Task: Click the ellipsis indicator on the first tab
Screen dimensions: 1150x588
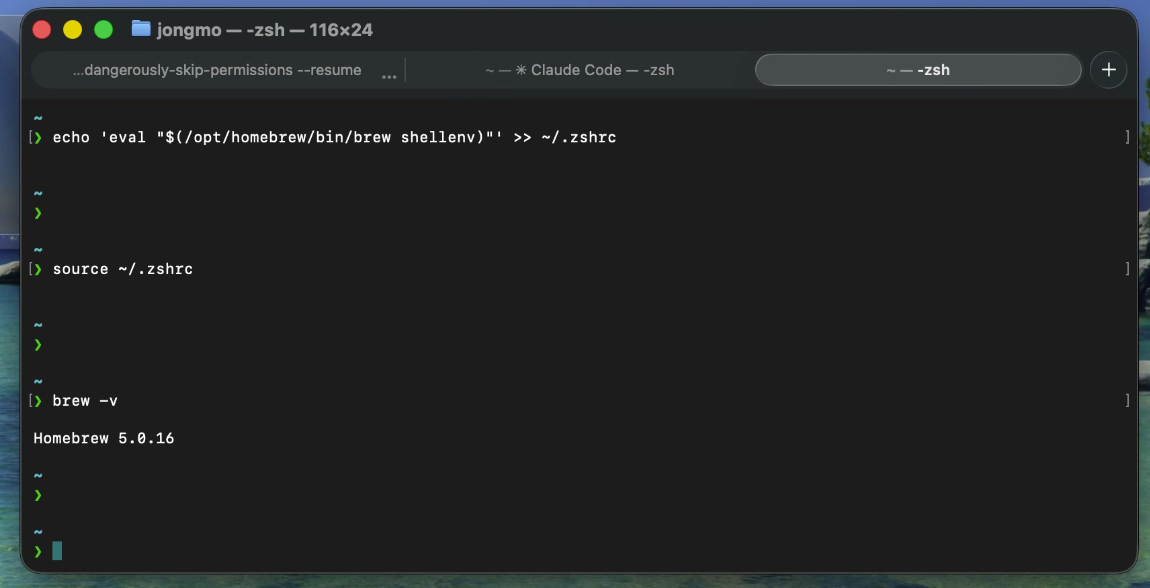Action: coord(389,72)
